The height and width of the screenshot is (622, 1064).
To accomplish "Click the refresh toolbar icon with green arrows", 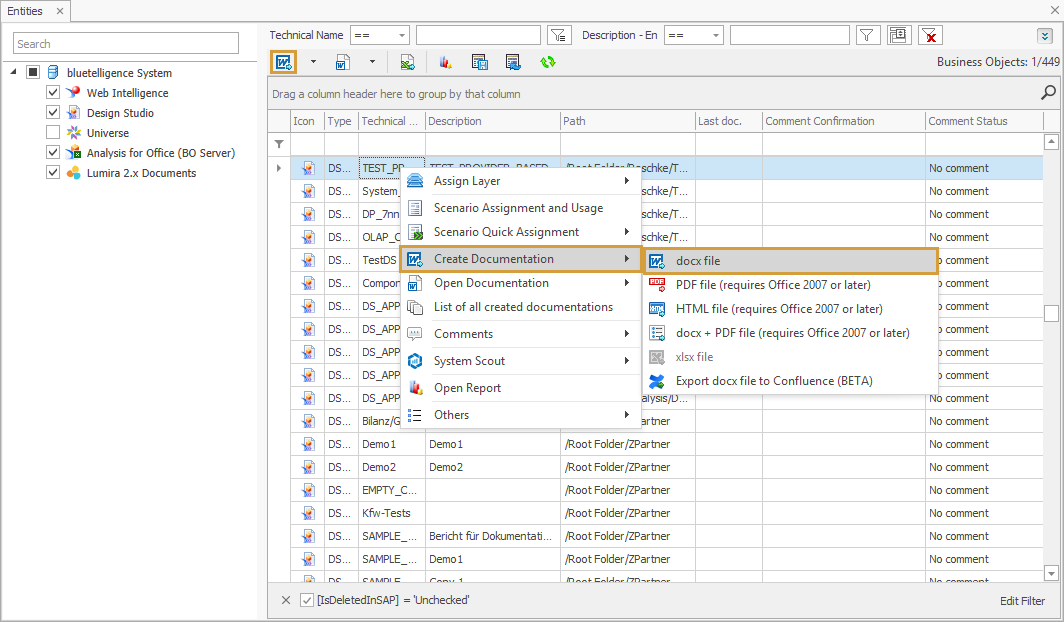I will tap(548, 61).
